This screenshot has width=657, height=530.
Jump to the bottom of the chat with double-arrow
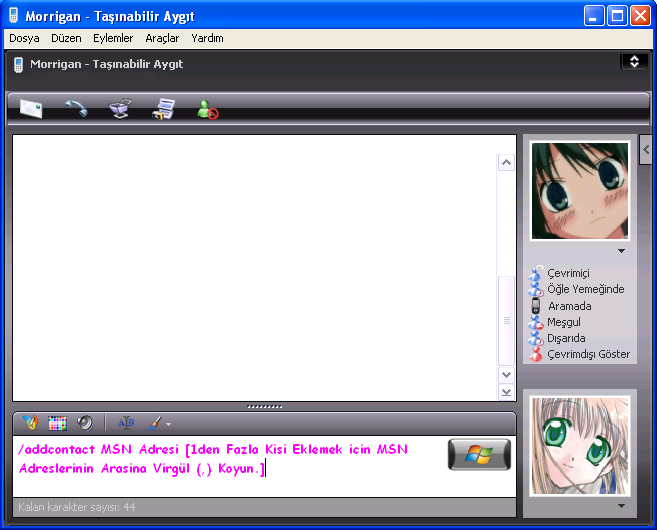[x=507, y=393]
